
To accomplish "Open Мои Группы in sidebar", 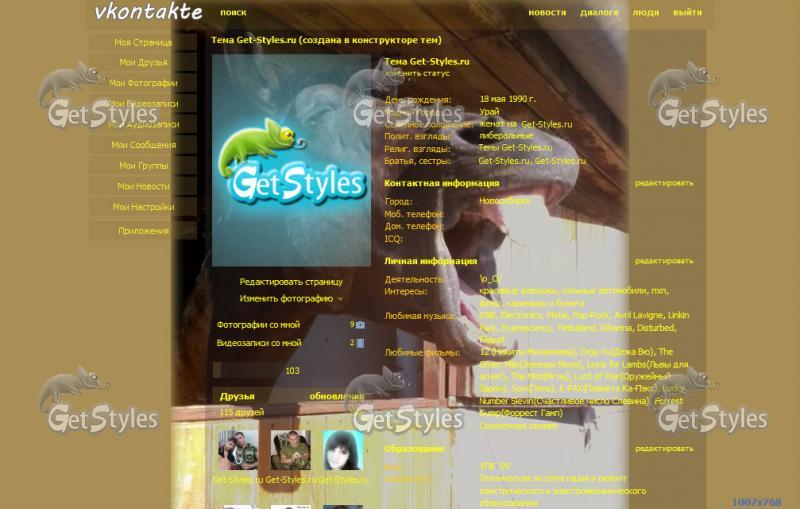I will (143, 165).
